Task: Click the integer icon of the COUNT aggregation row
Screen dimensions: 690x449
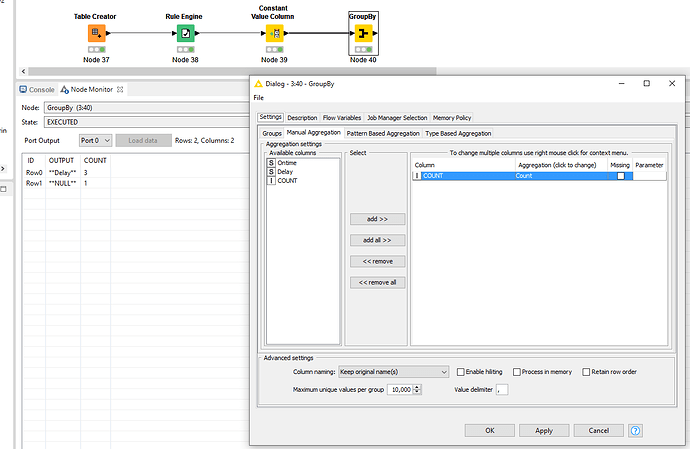Action: [417, 176]
